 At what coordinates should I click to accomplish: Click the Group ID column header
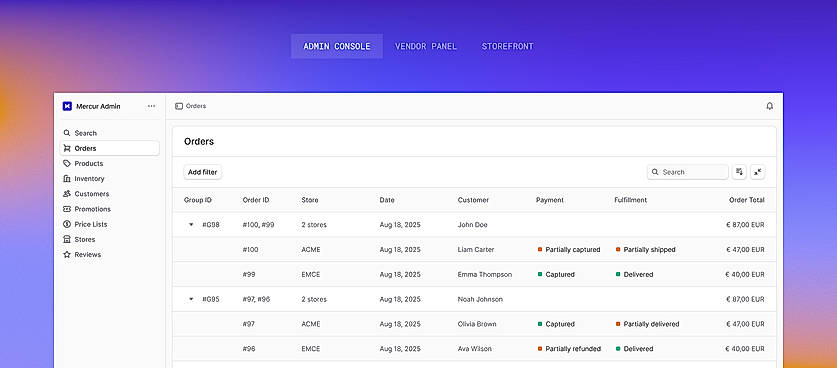pos(198,200)
